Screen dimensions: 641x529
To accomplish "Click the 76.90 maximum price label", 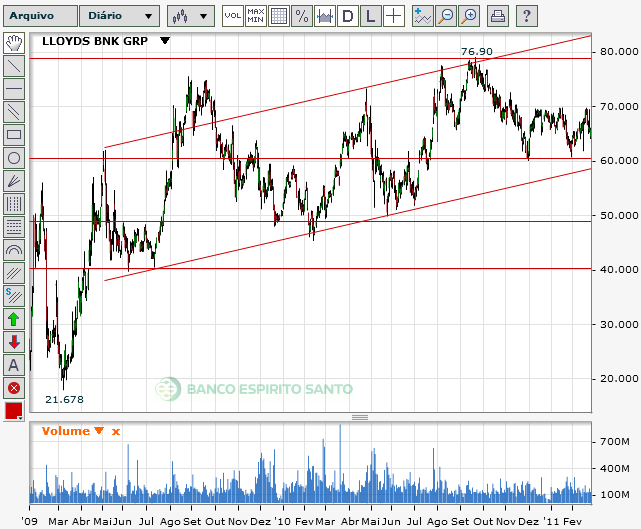I will point(477,52).
